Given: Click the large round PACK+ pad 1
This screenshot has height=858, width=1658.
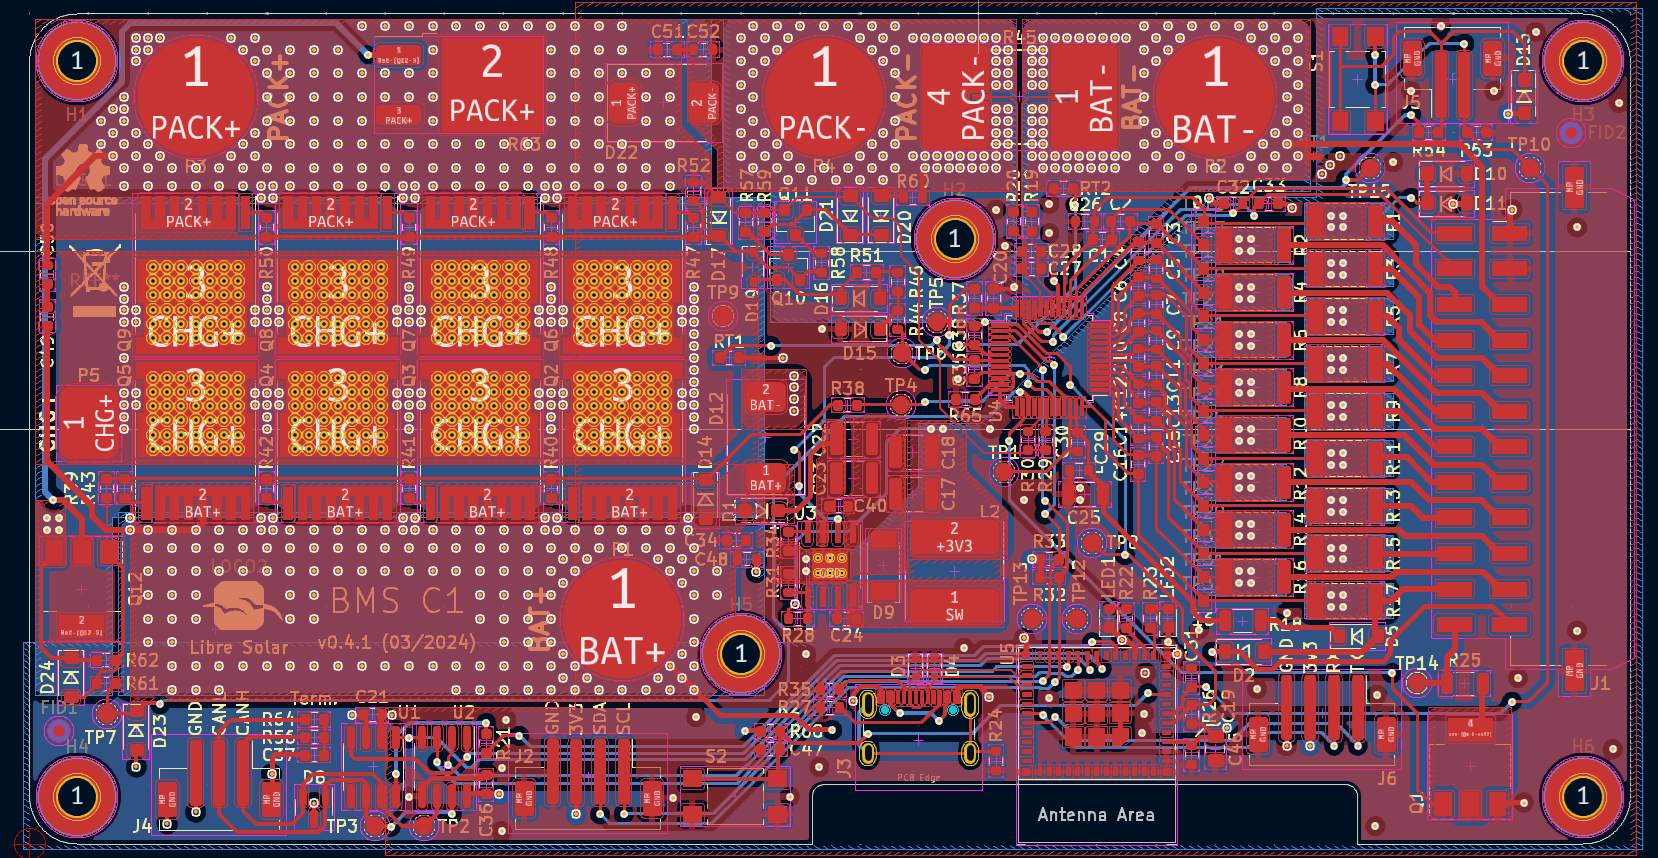Looking at the screenshot, I should (x=195, y=96).
